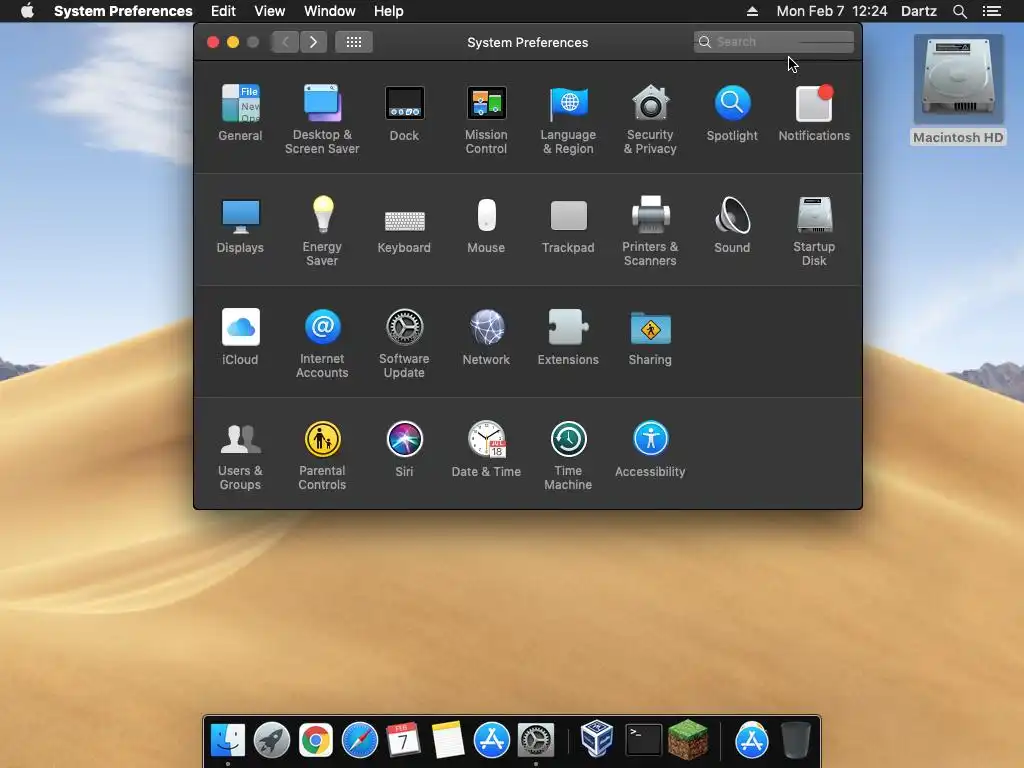Click the Show All grid button

[x=354, y=42]
